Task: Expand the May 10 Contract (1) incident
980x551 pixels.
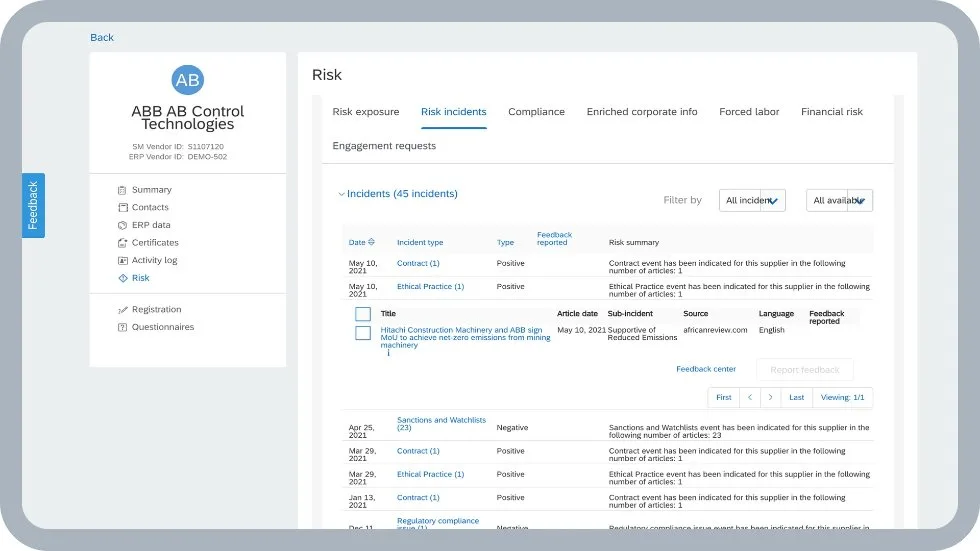Action: [x=418, y=264]
